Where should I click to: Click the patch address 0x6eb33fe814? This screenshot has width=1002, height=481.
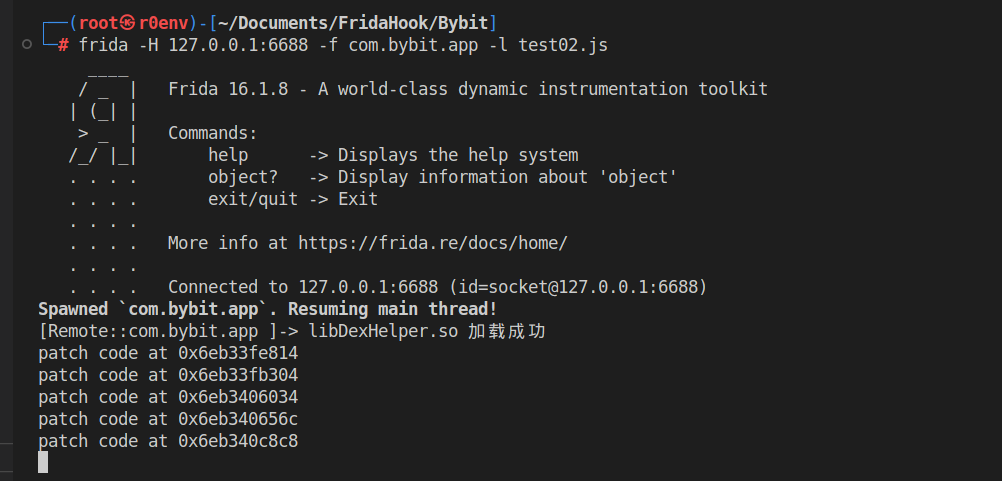coord(238,353)
